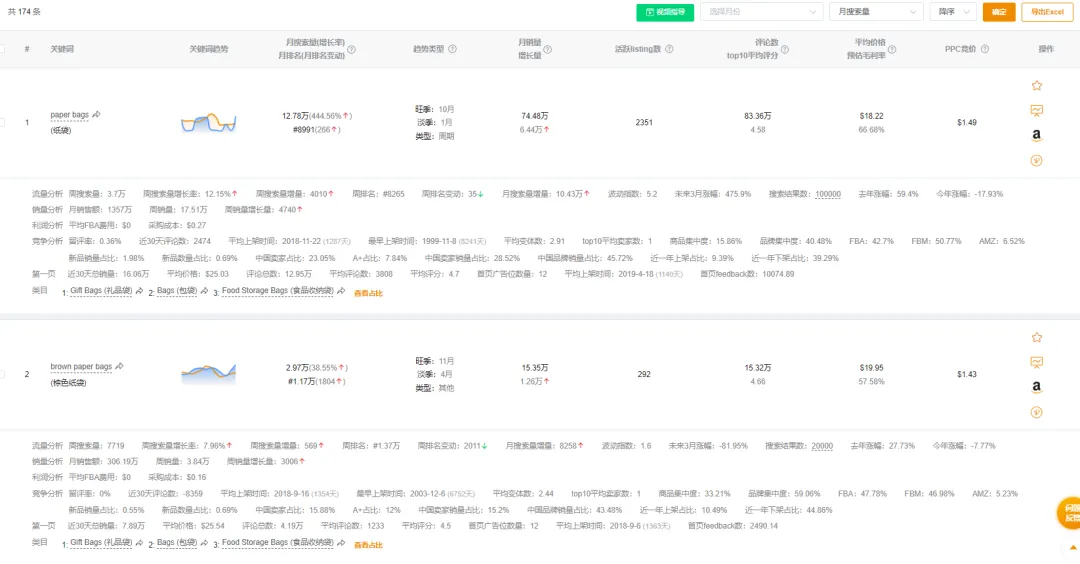The image size is (1080, 564).
Task: Click 查看占比 link in the paper bags category row
Action: point(368,293)
